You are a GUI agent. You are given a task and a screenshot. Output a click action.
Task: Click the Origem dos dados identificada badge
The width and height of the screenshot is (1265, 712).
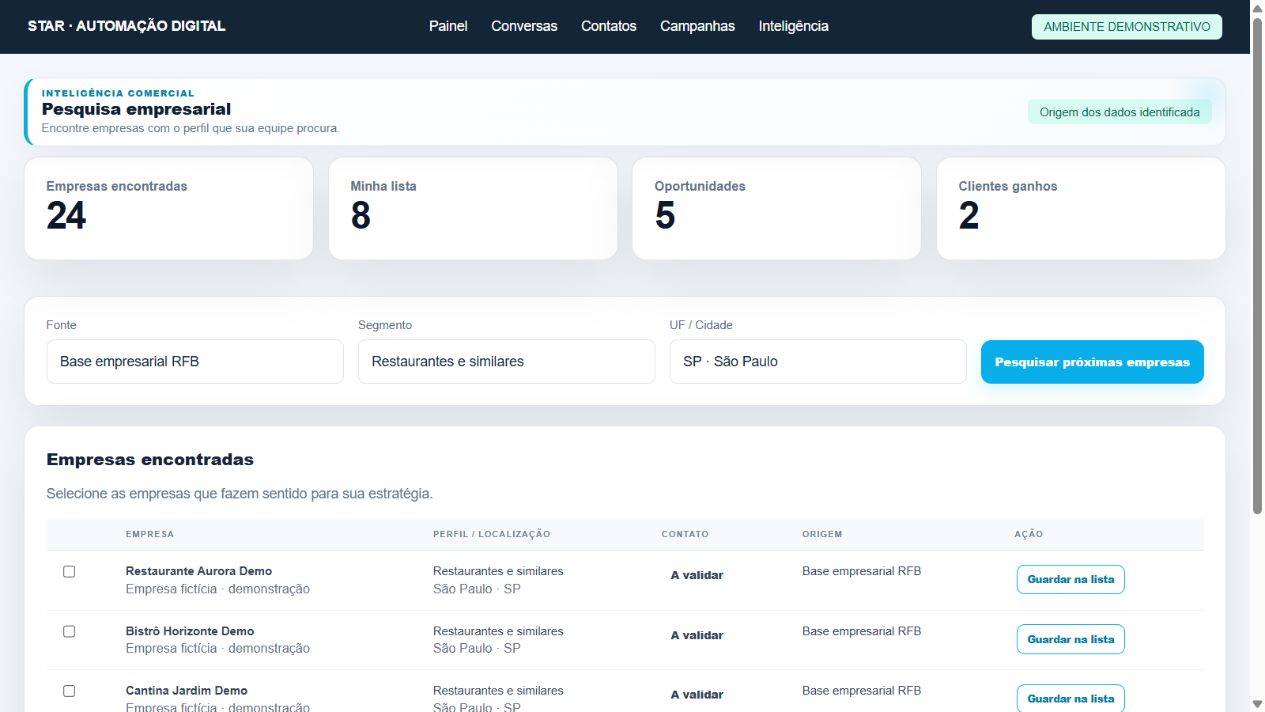1120,112
